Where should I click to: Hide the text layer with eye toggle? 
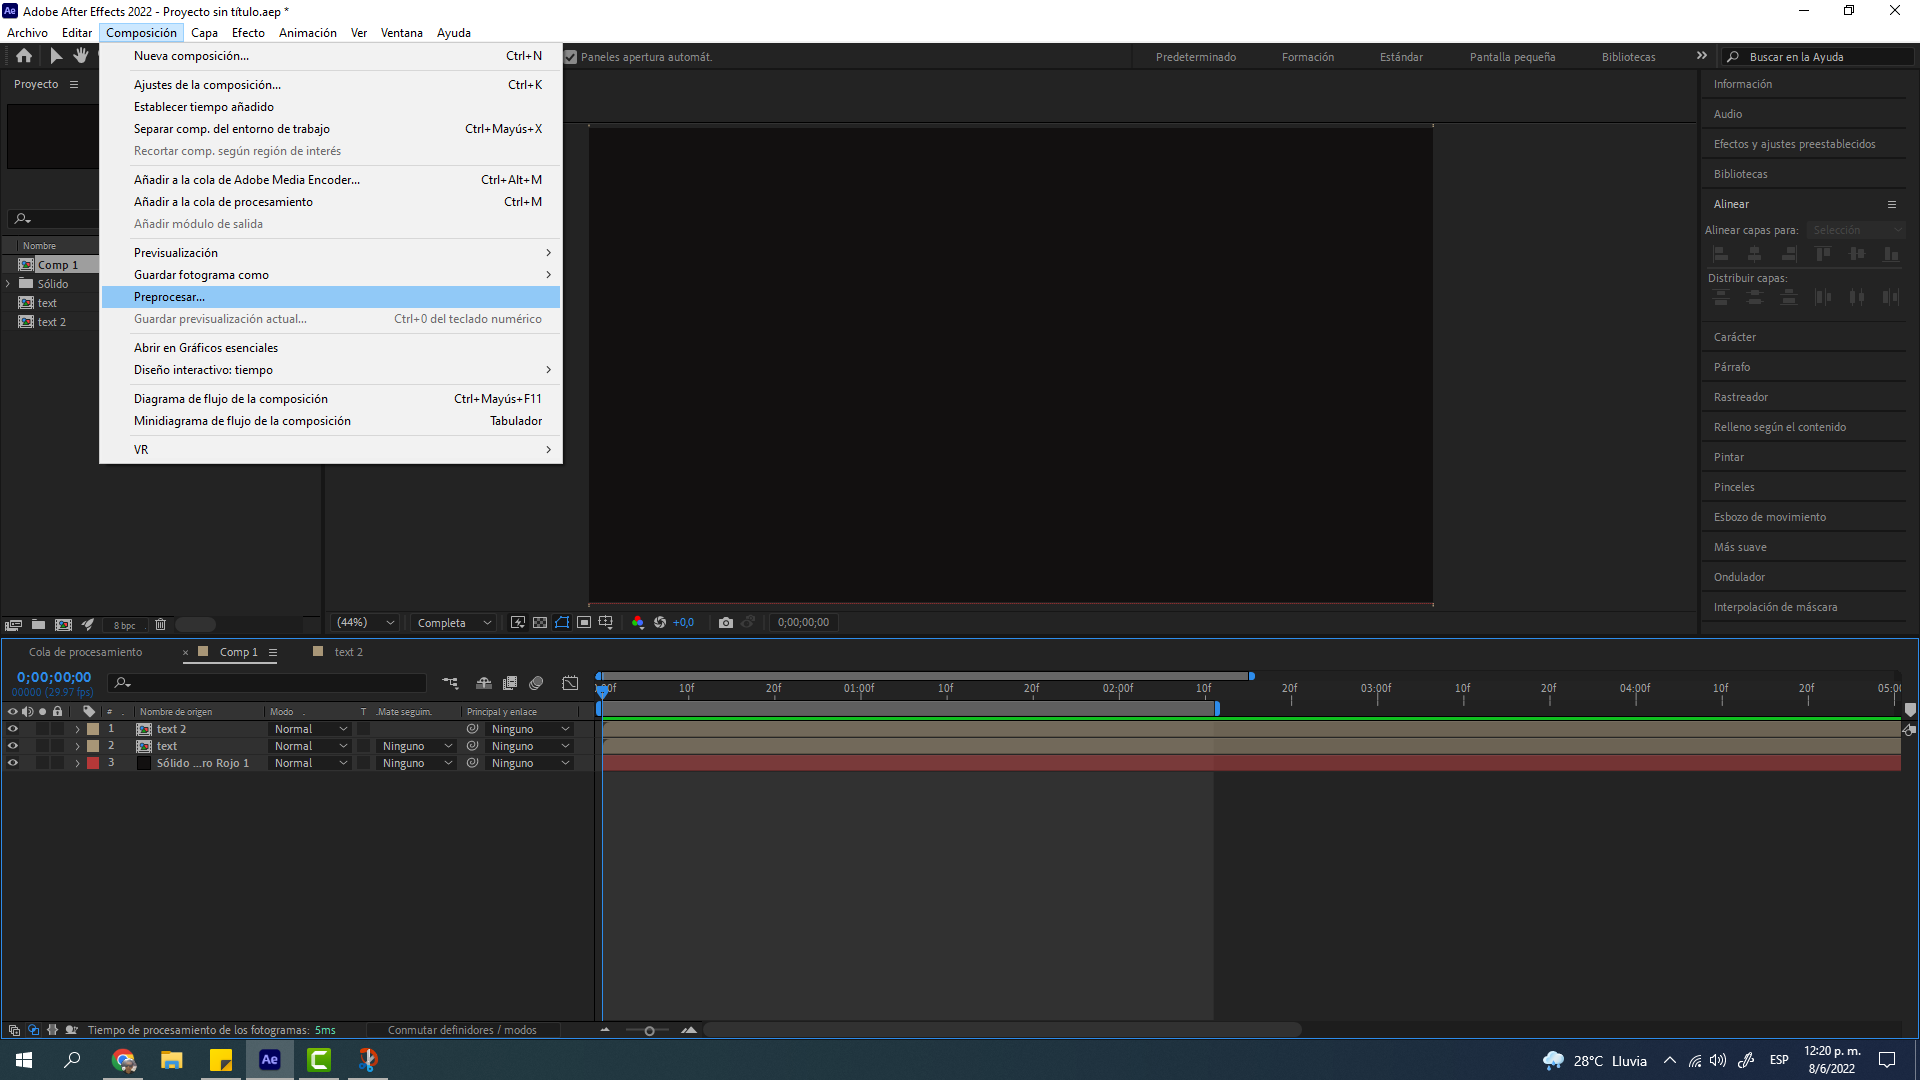(13, 746)
